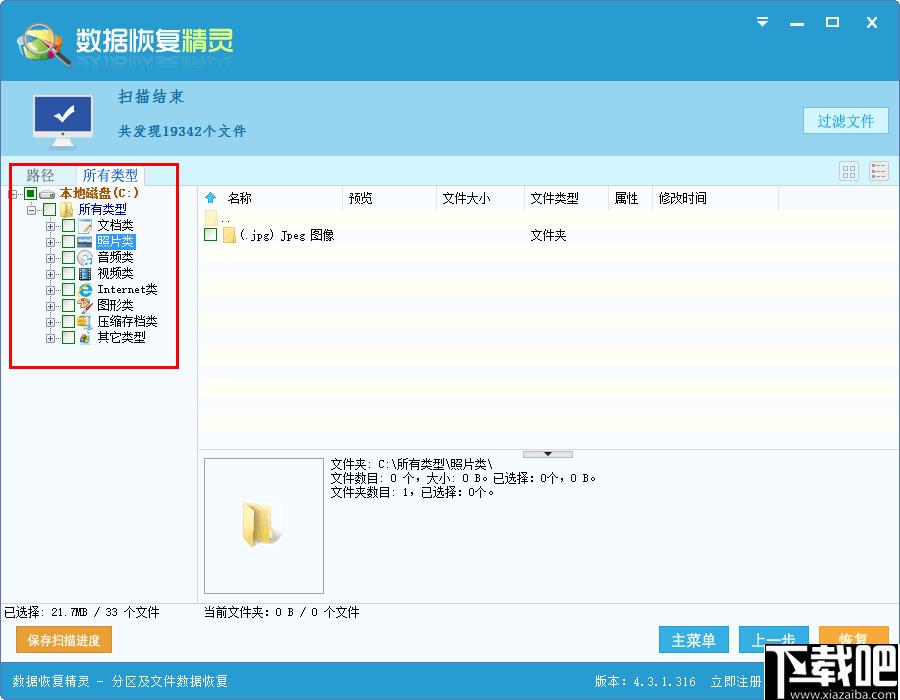Sort by 文件类型 column header

(x=554, y=198)
